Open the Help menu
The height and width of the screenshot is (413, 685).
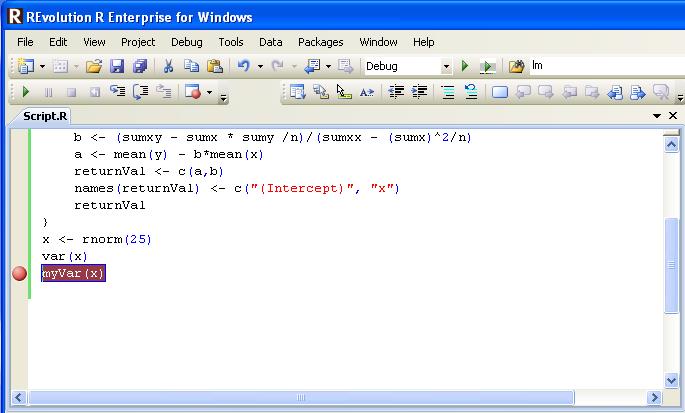click(423, 42)
